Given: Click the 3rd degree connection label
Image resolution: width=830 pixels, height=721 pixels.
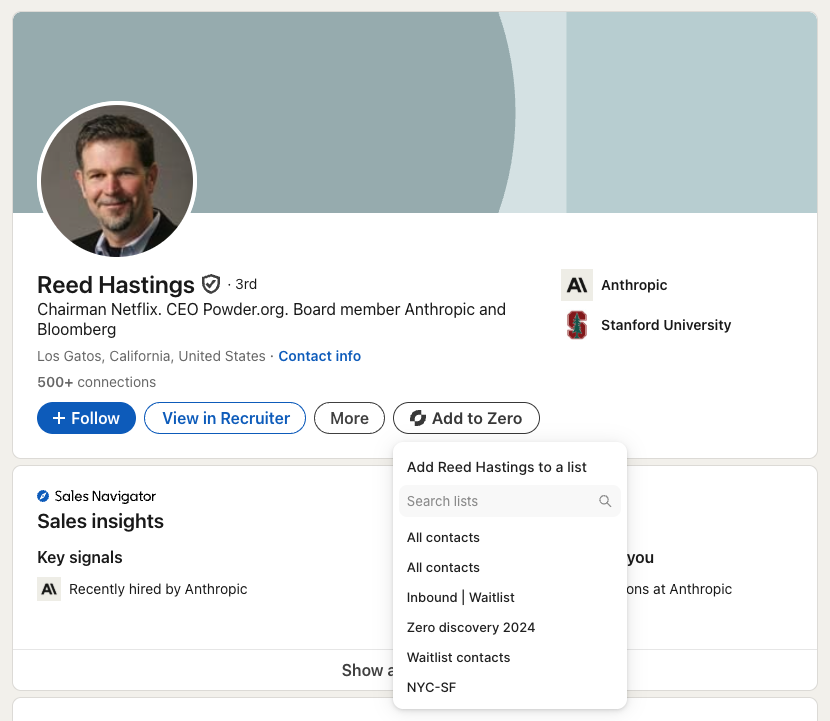Looking at the screenshot, I should pyautogui.click(x=246, y=284).
